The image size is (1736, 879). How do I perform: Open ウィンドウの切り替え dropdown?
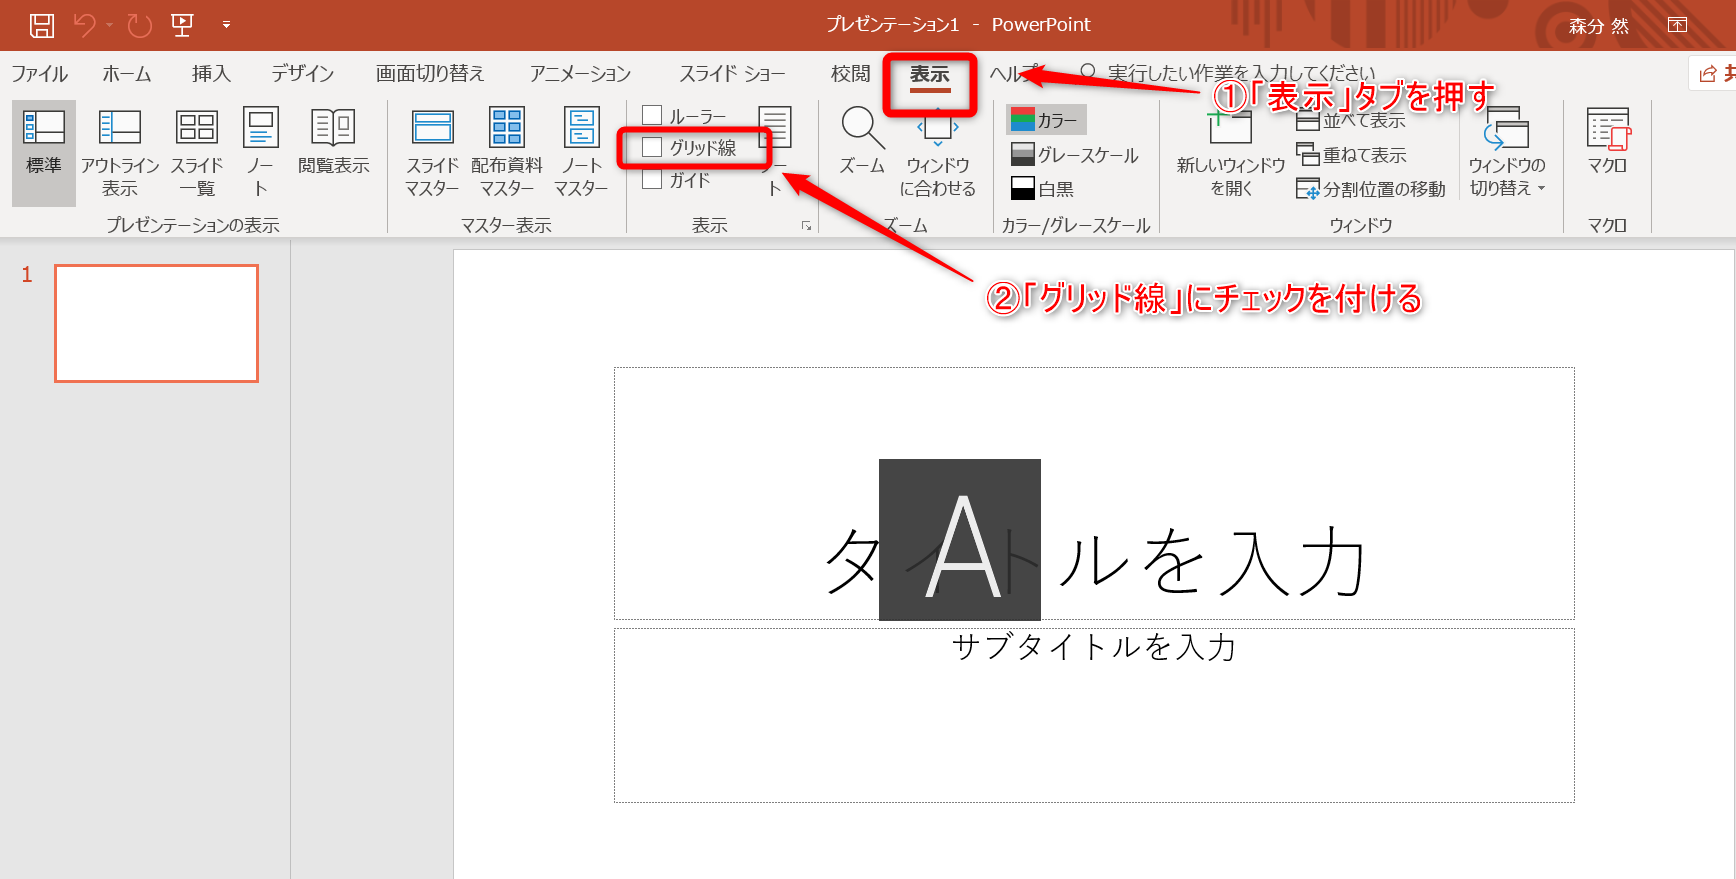coord(1507,154)
